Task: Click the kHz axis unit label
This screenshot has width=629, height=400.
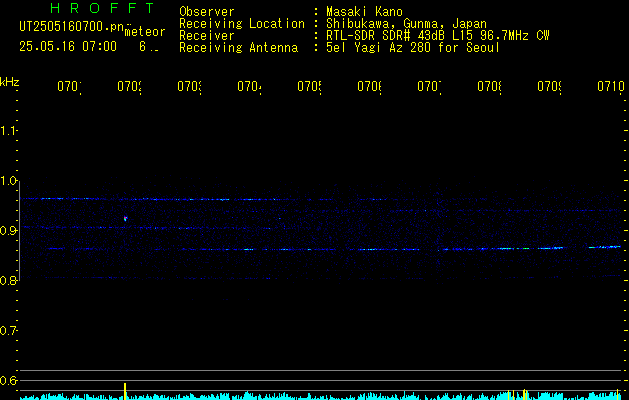Action: [x=9, y=82]
